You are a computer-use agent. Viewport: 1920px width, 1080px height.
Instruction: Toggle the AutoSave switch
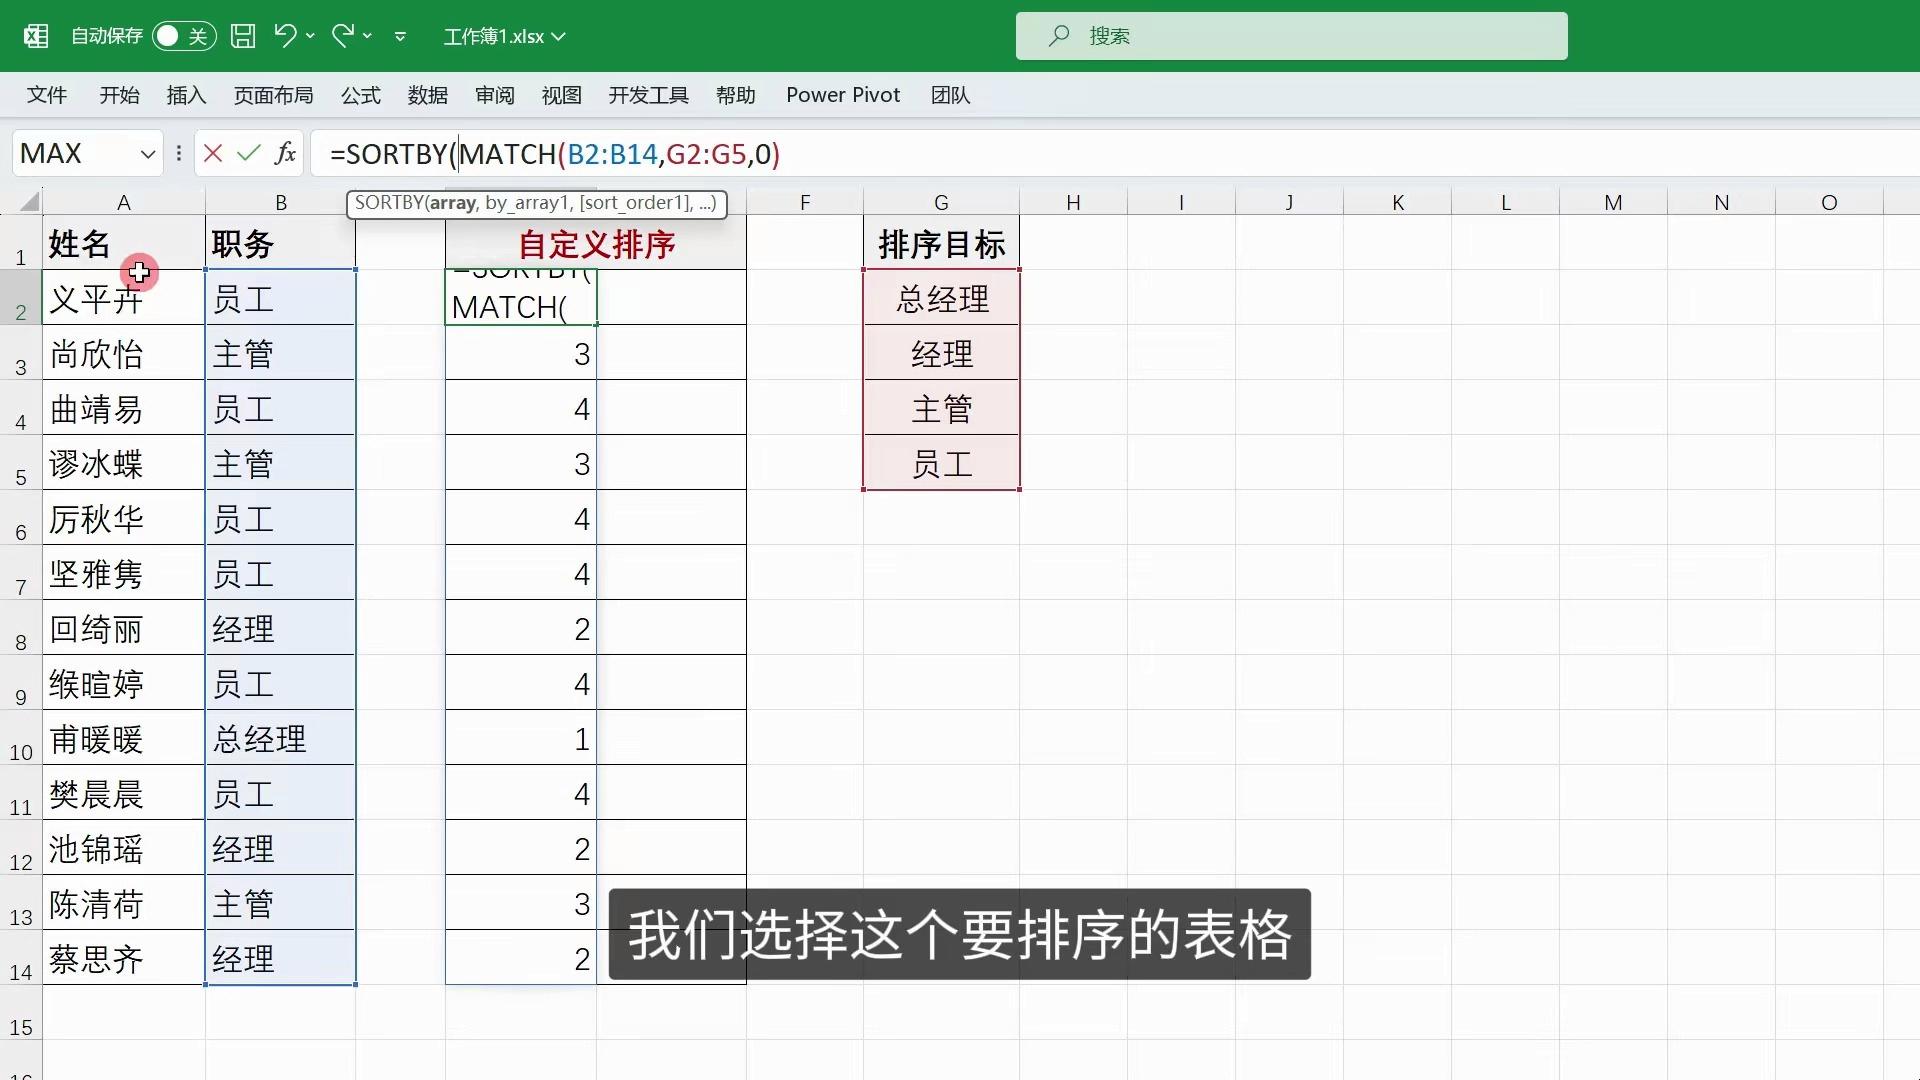(x=184, y=36)
